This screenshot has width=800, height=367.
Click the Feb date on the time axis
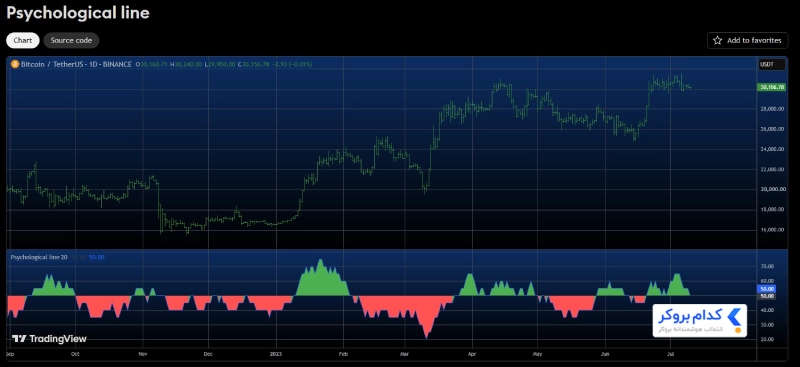(x=343, y=353)
